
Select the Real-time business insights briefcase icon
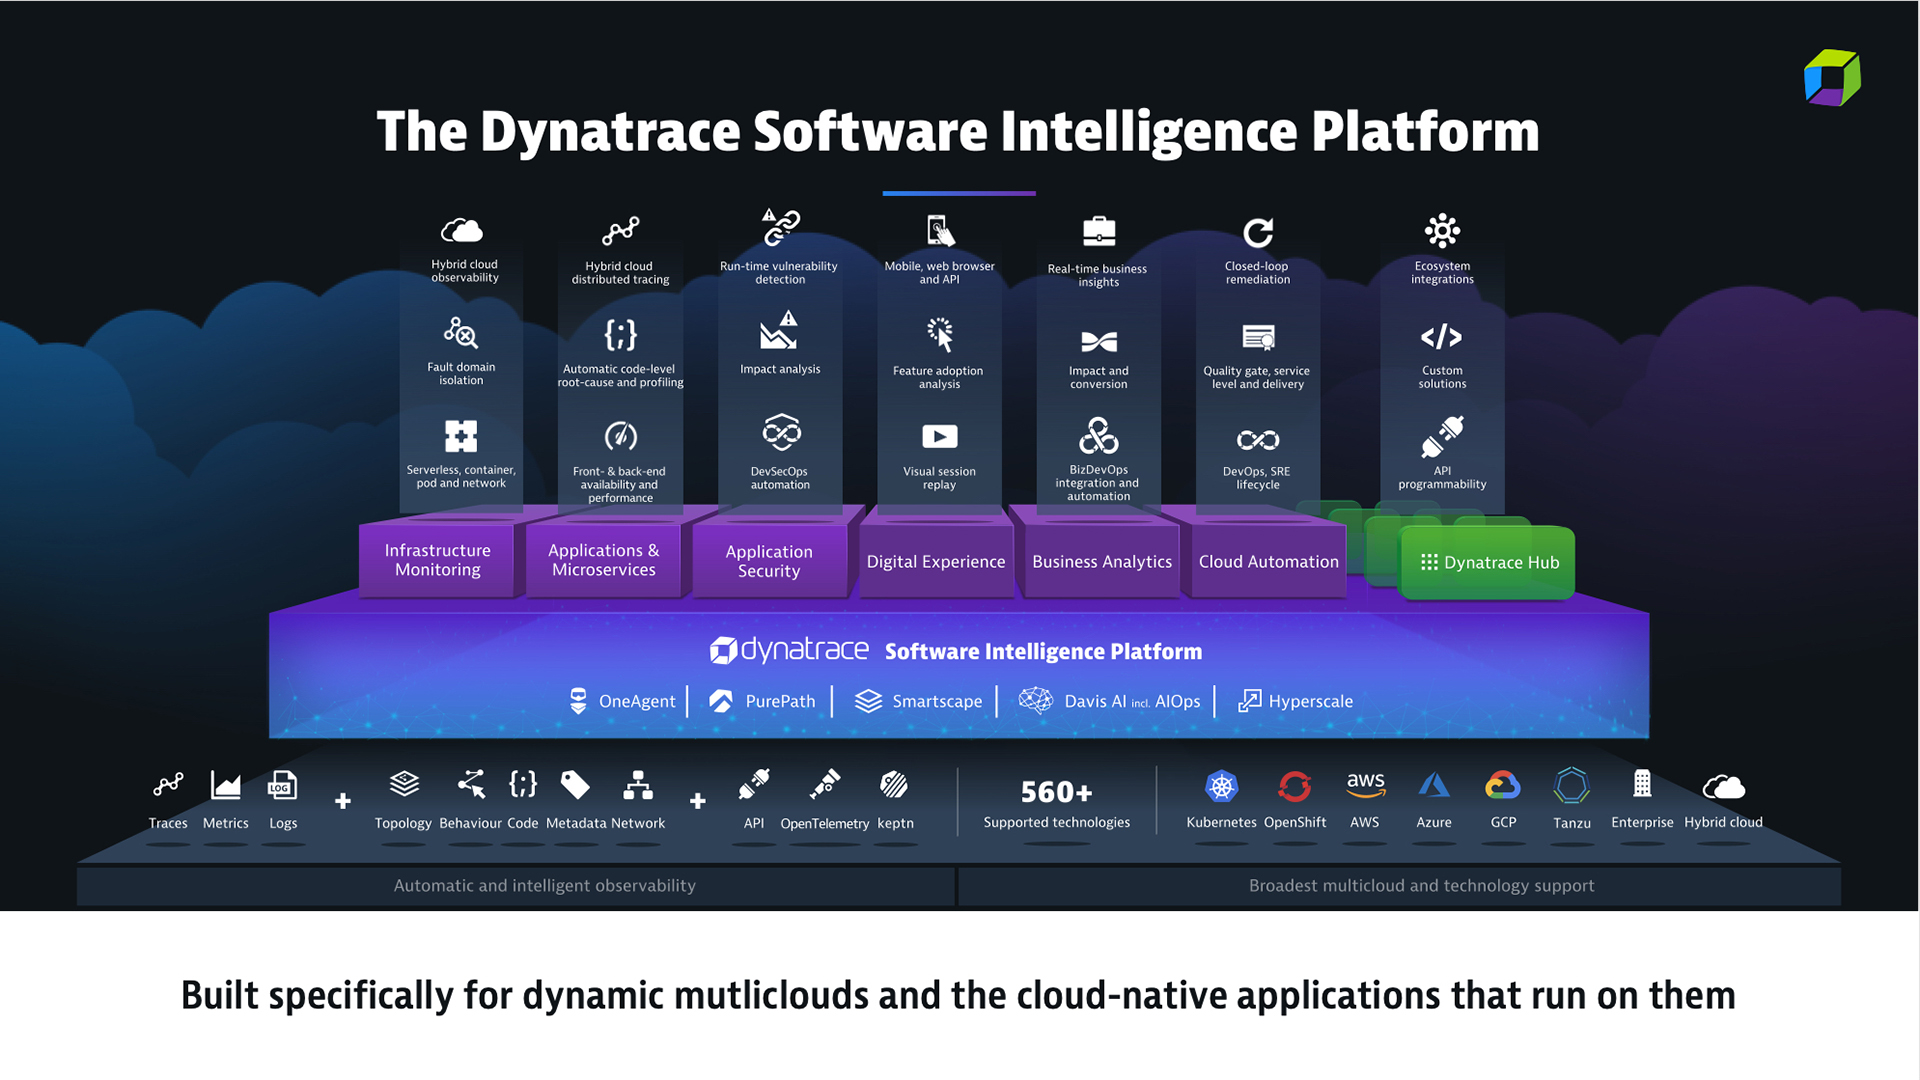point(1098,232)
